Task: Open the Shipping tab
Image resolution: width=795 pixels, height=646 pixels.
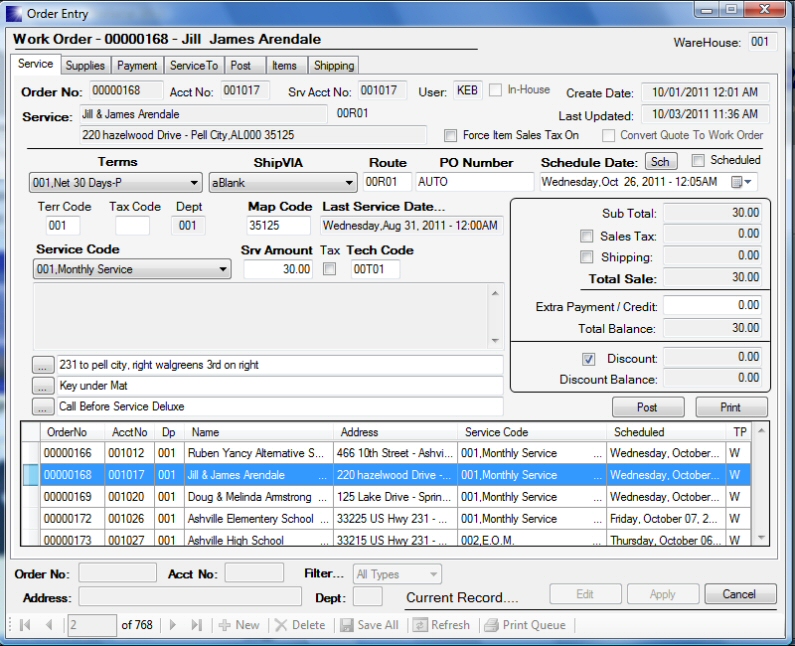Action: [334, 66]
